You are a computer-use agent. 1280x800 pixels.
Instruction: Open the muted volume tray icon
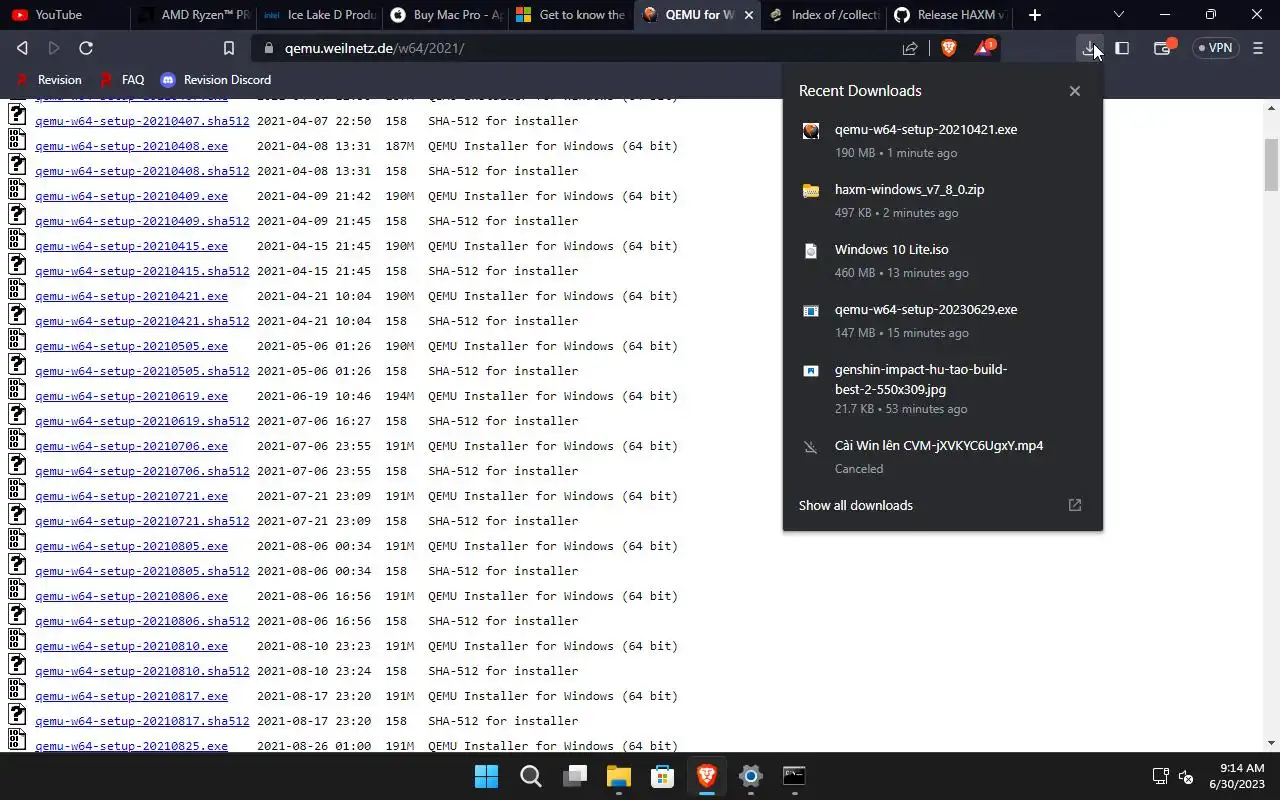(x=1186, y=776)
